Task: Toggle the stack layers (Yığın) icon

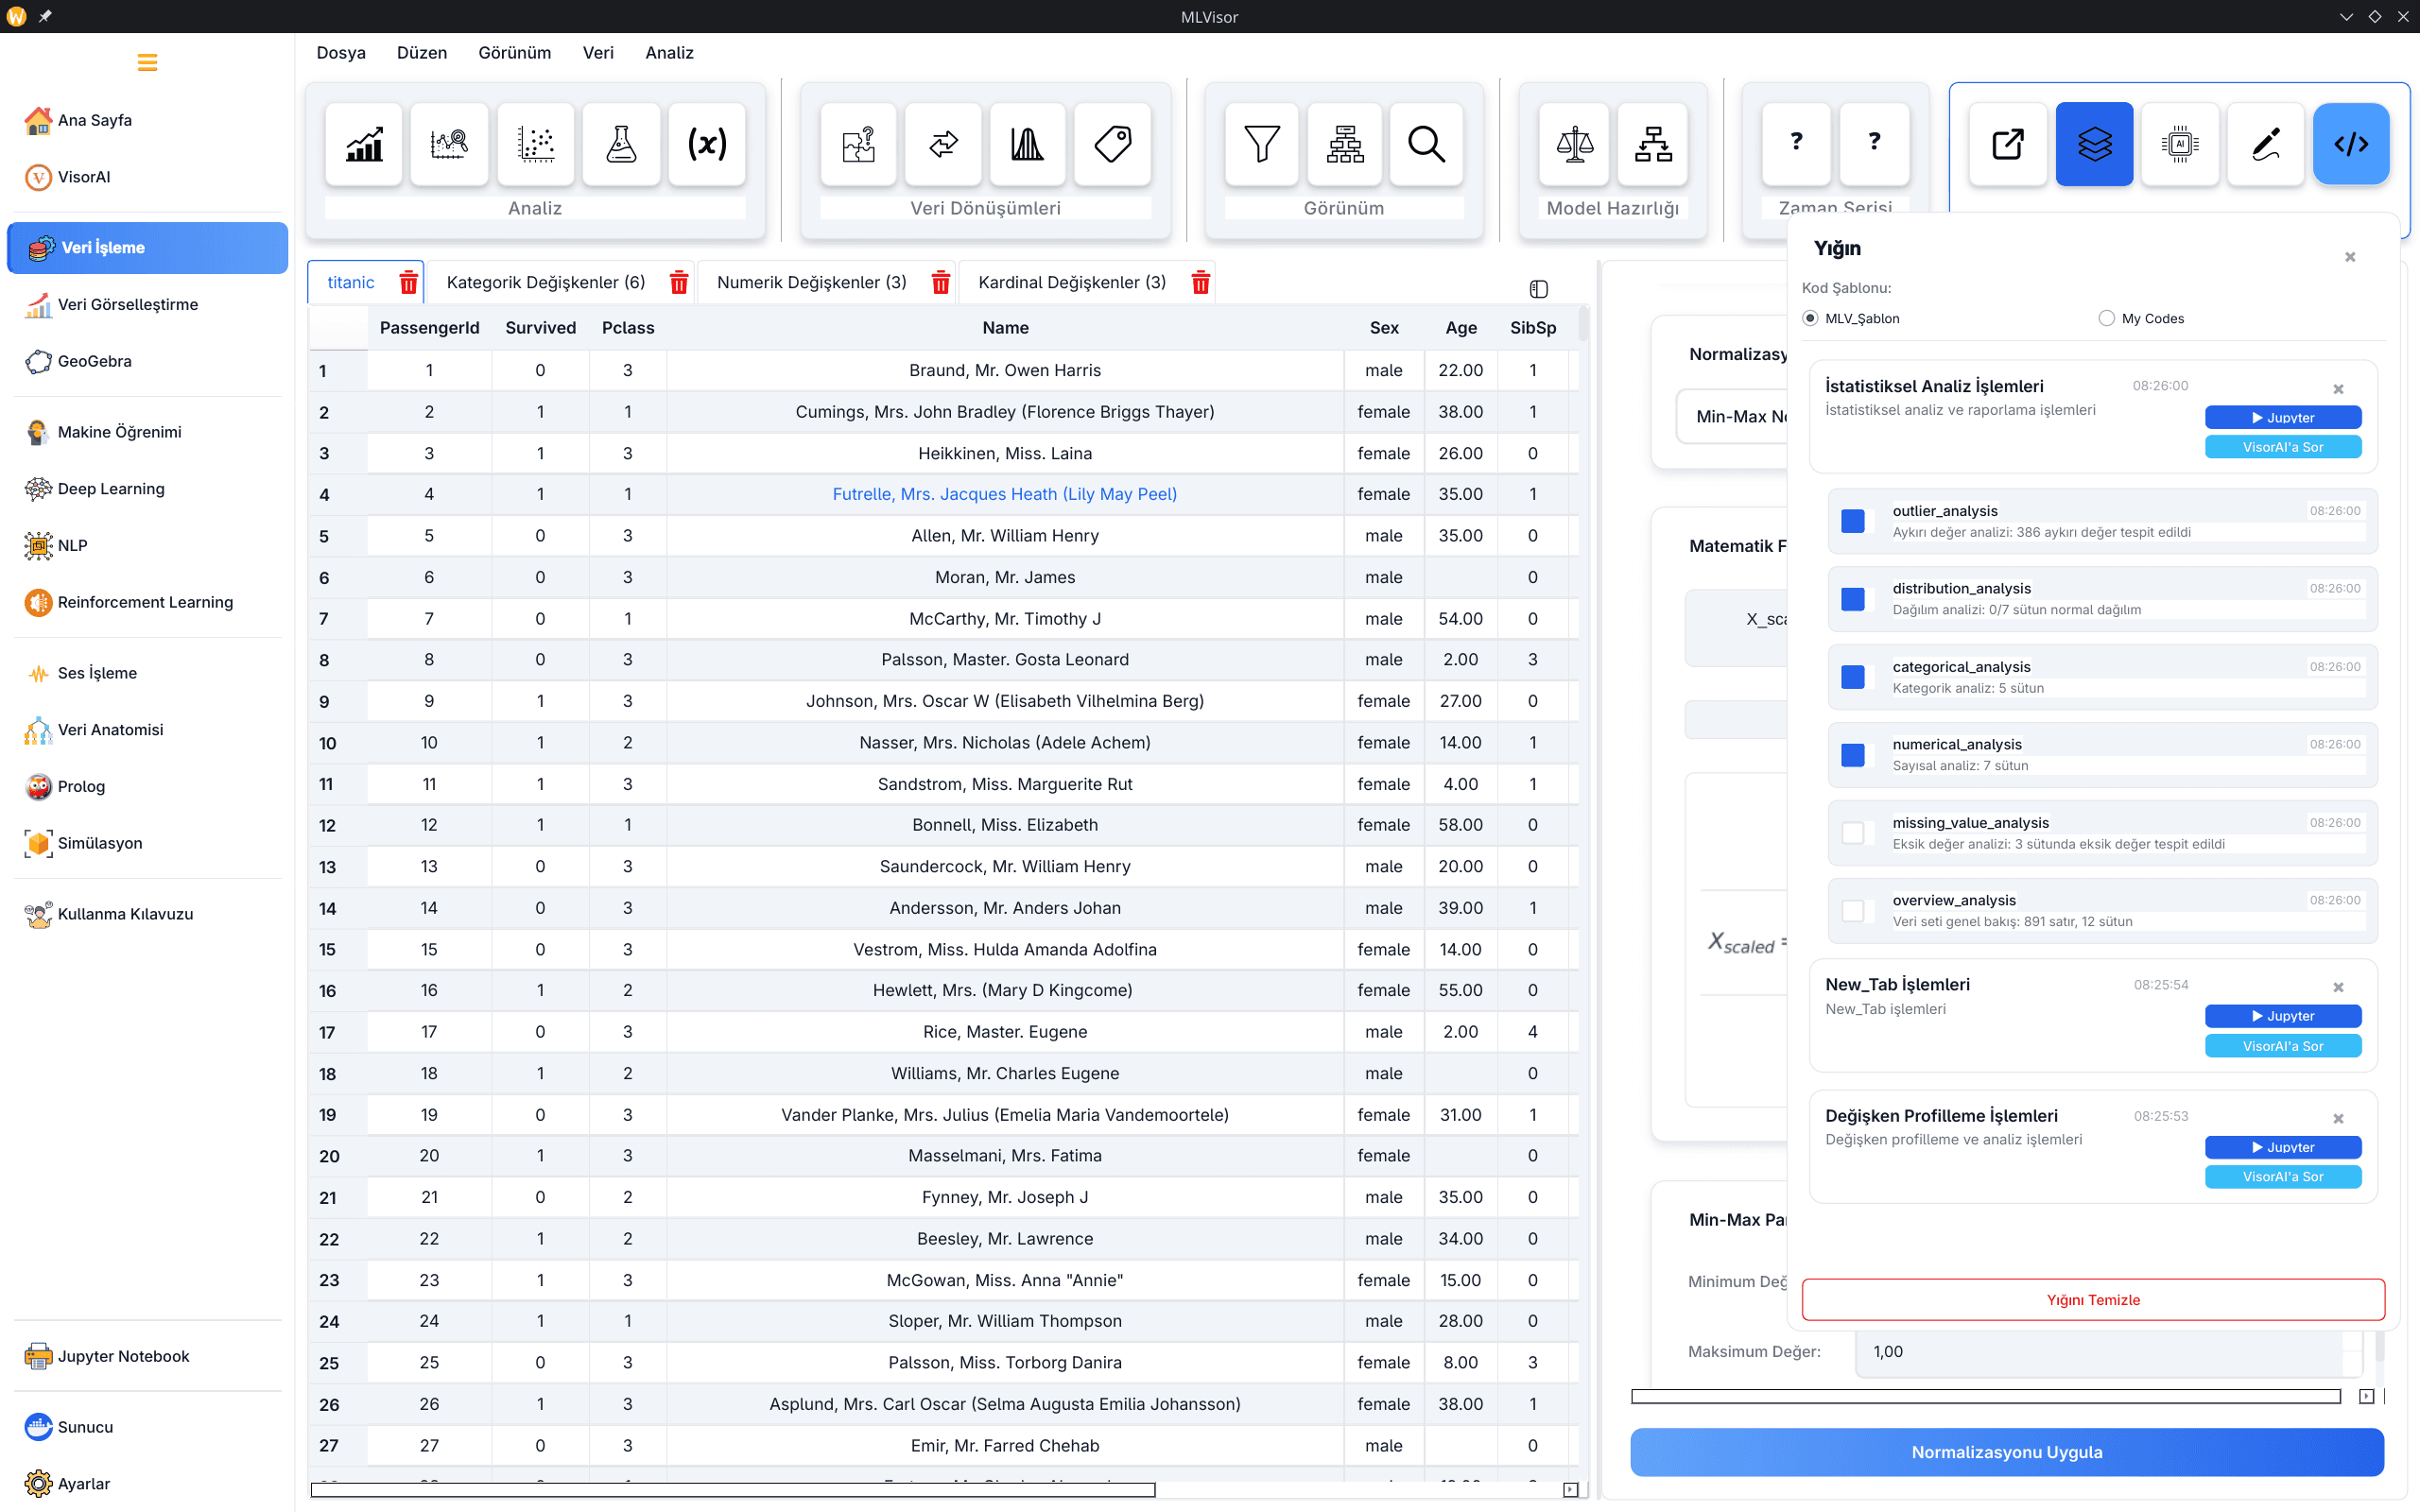Action: [x=2094, y=144]
